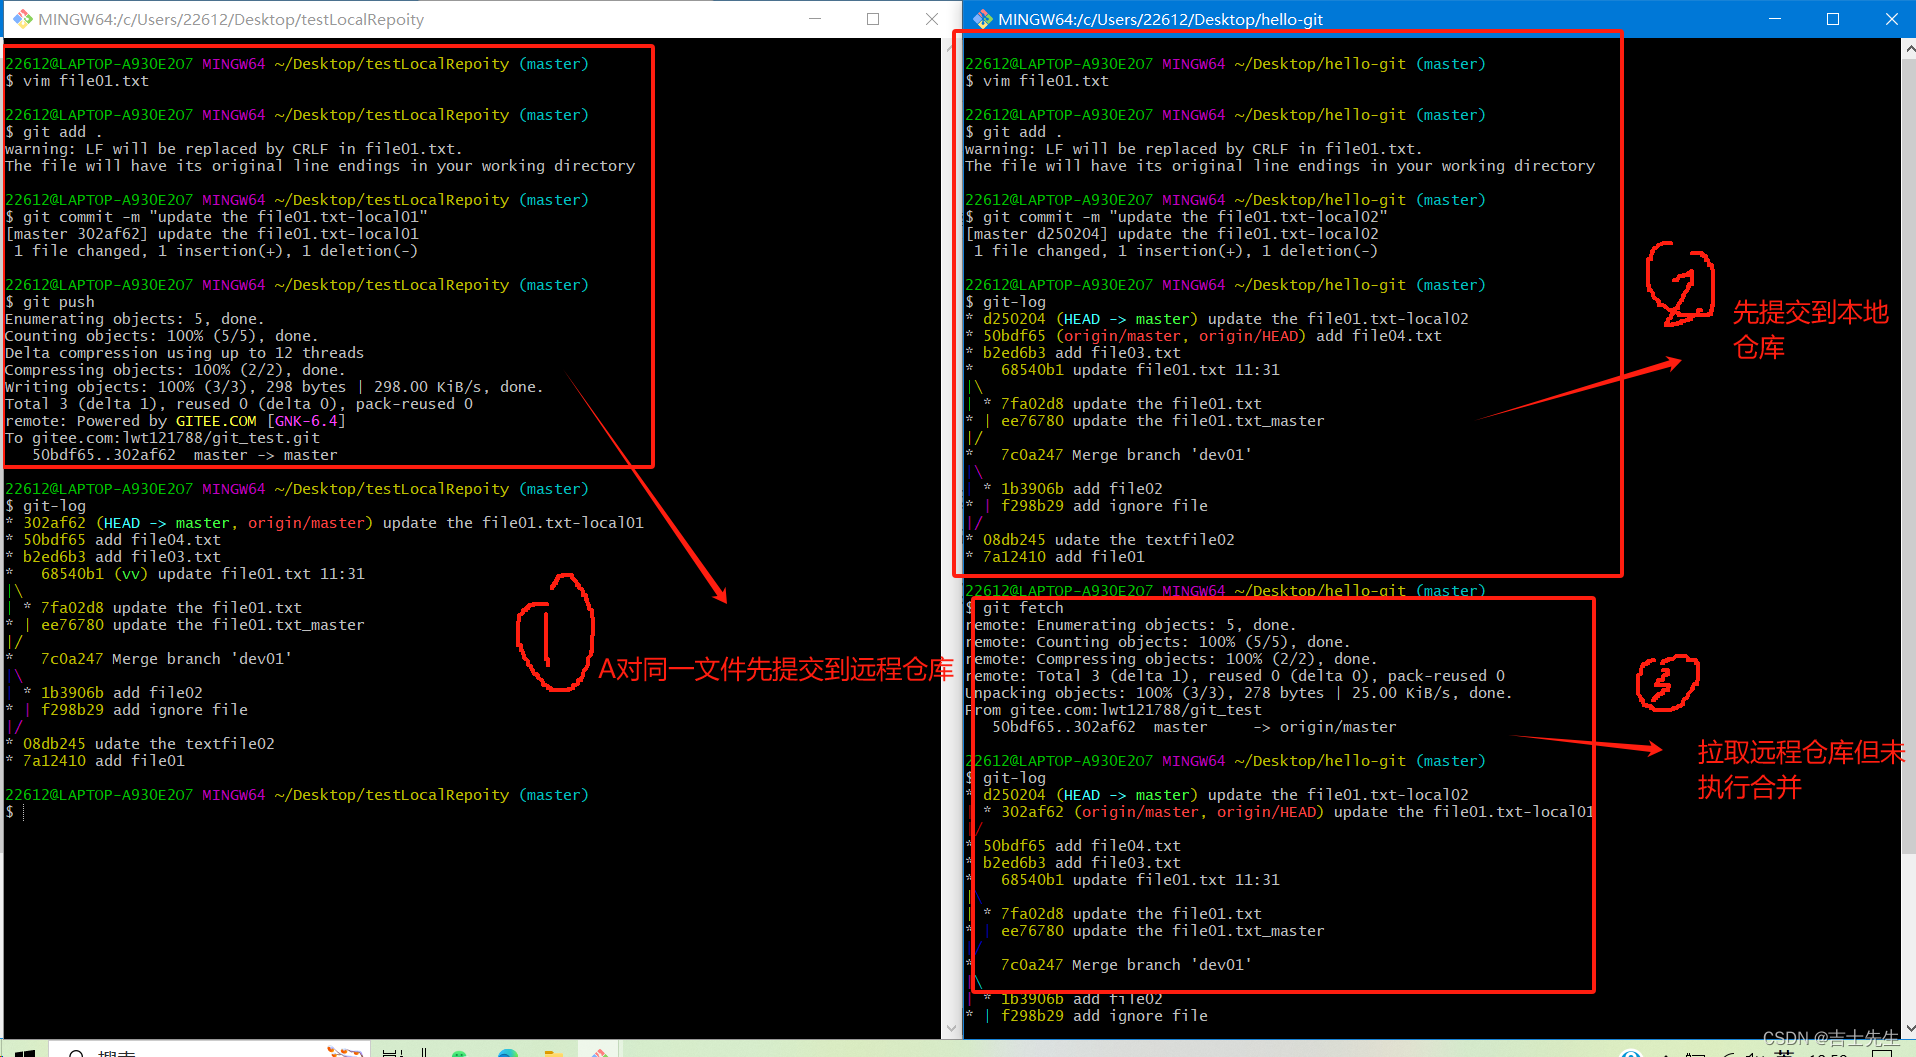Close the testLocalRepoity terminal window
The height and width of the screenshot is (1057, 1916).
tap(931, 19)
